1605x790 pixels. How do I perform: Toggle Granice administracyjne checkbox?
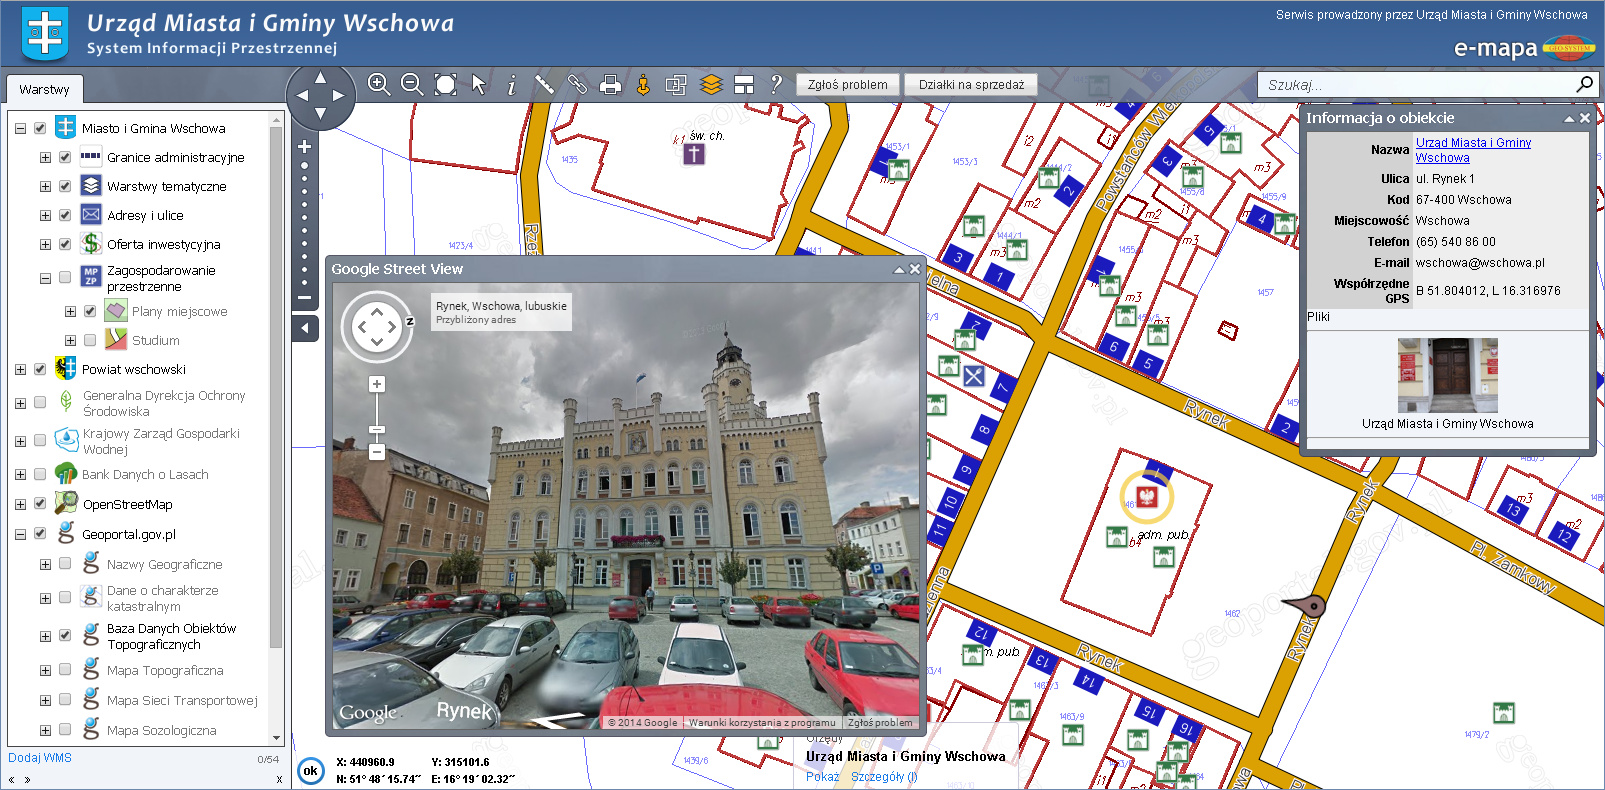pyautogui.click(x=65, y=157)
